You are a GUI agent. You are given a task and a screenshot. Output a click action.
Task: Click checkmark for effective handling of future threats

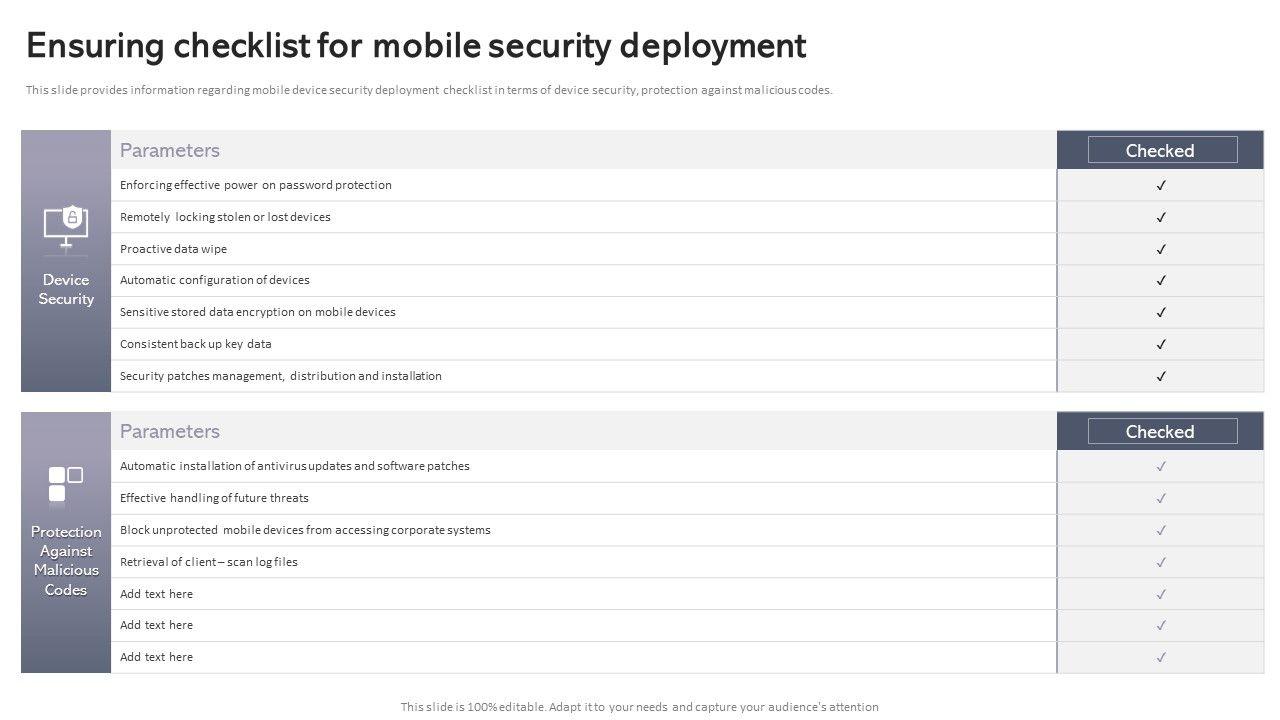(1161, 498)
